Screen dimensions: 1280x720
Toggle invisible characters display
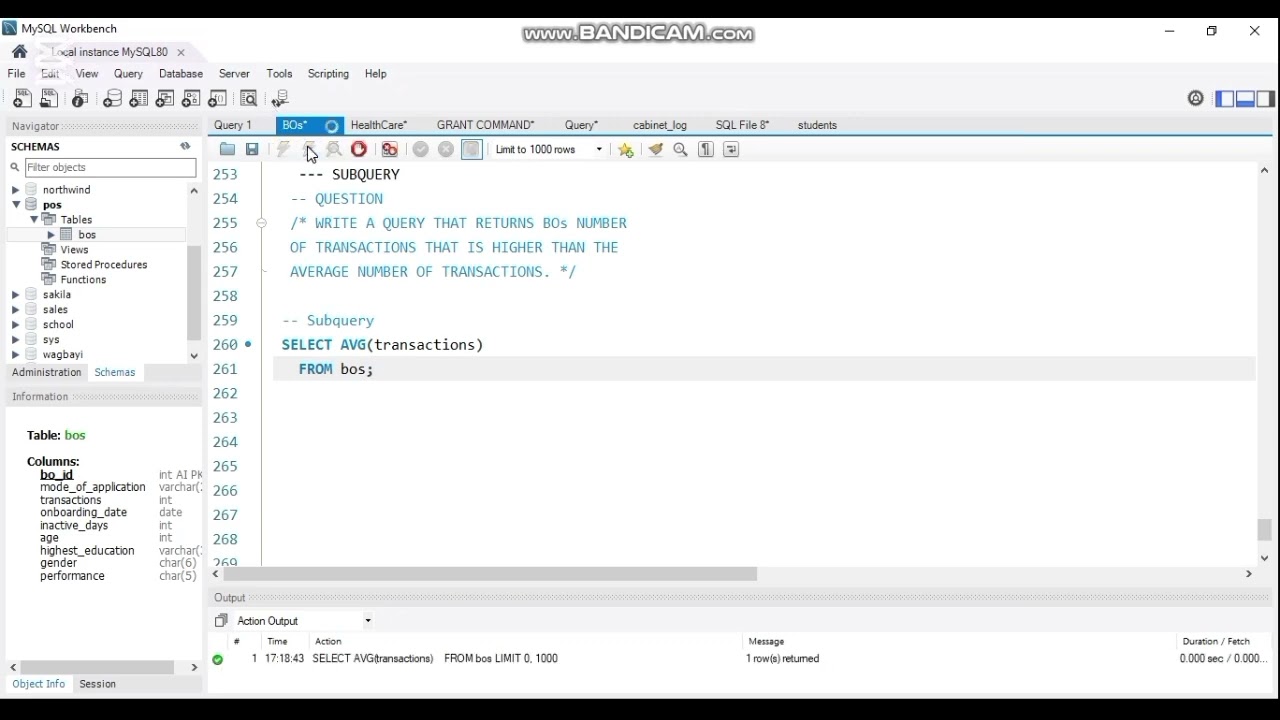coord(706,149)
